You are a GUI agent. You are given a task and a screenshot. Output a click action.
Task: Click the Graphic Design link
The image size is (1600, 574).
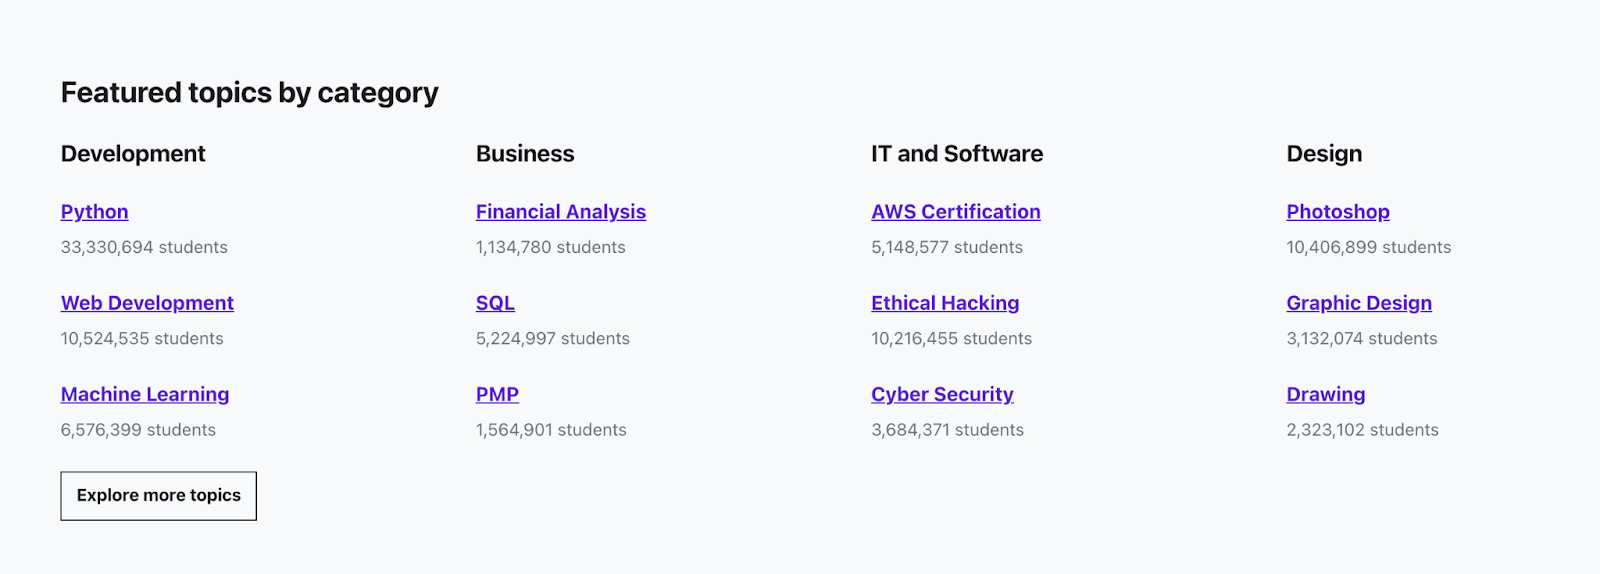tap(1359, 303)
